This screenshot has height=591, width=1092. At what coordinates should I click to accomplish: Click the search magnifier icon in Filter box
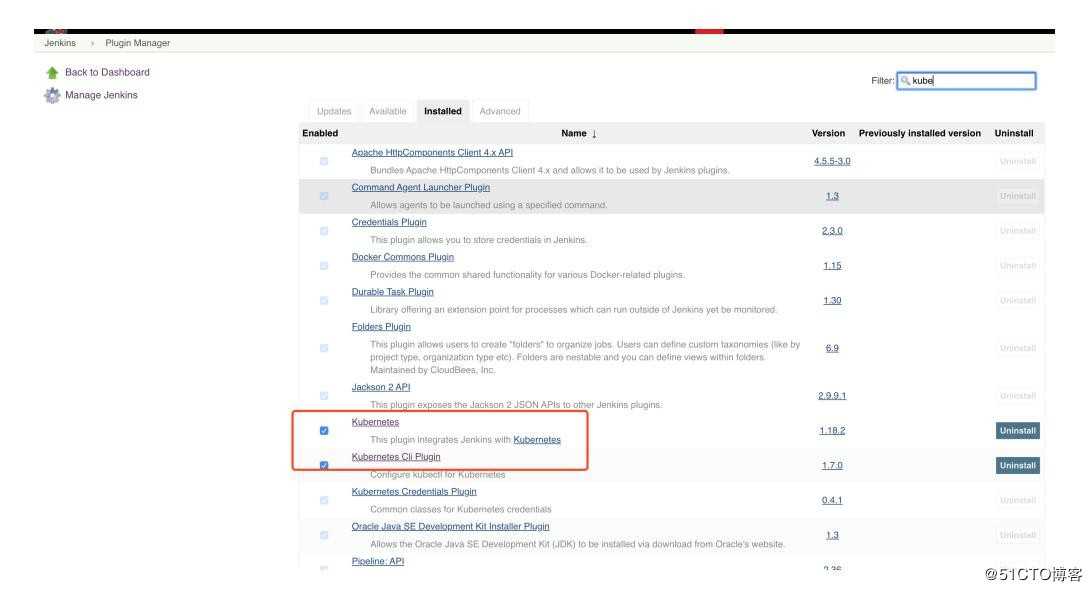tap(905, 81)
